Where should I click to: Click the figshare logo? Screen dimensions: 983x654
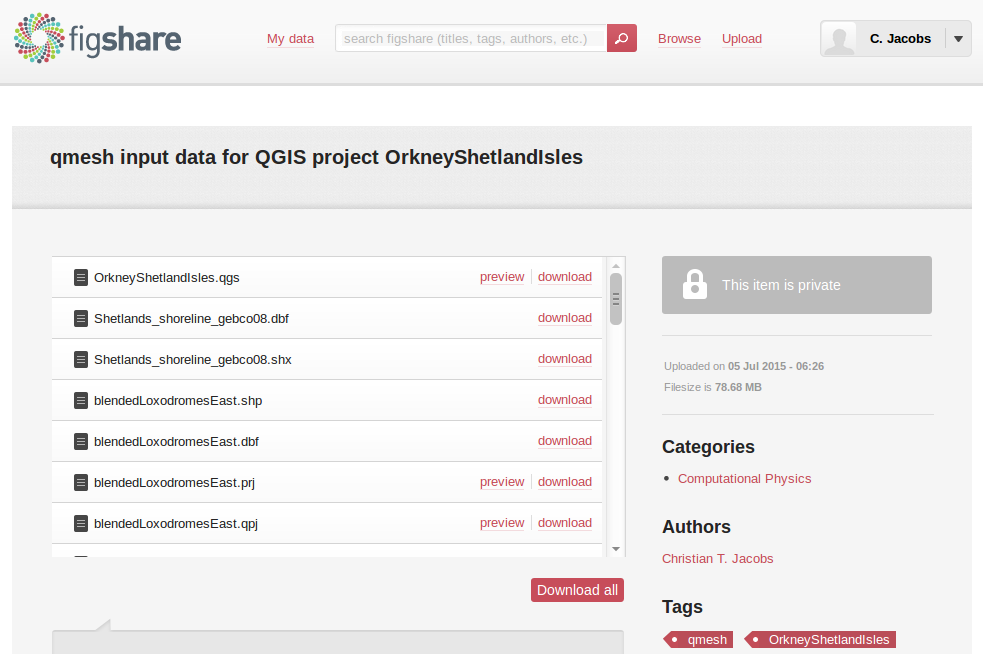coord(97,39)
